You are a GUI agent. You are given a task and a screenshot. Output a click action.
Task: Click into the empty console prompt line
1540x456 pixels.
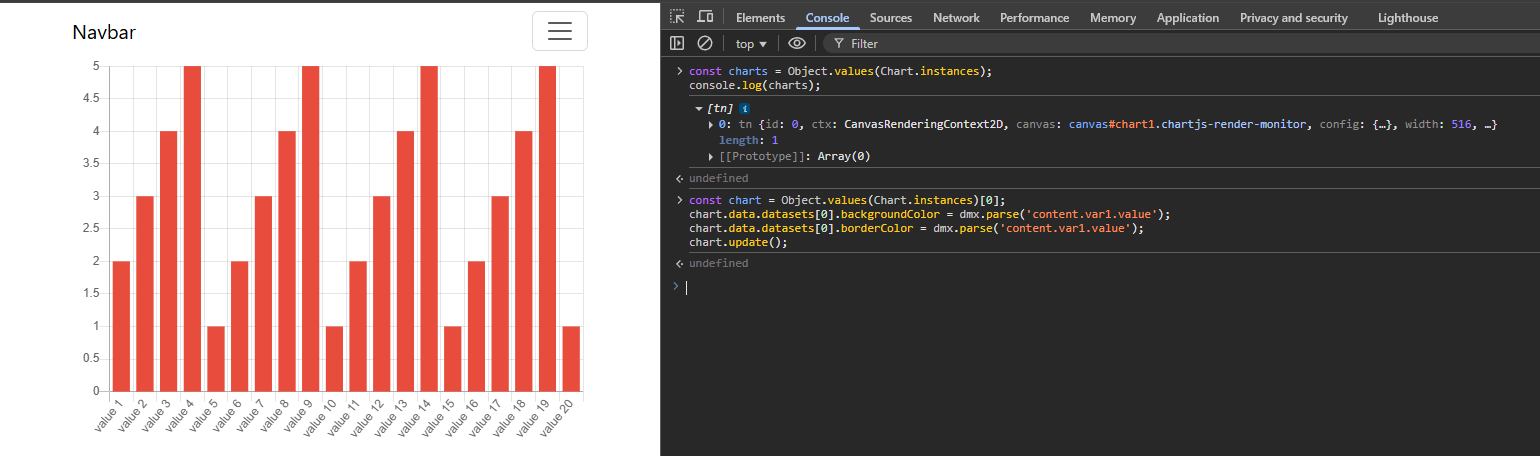(1110, 287)
